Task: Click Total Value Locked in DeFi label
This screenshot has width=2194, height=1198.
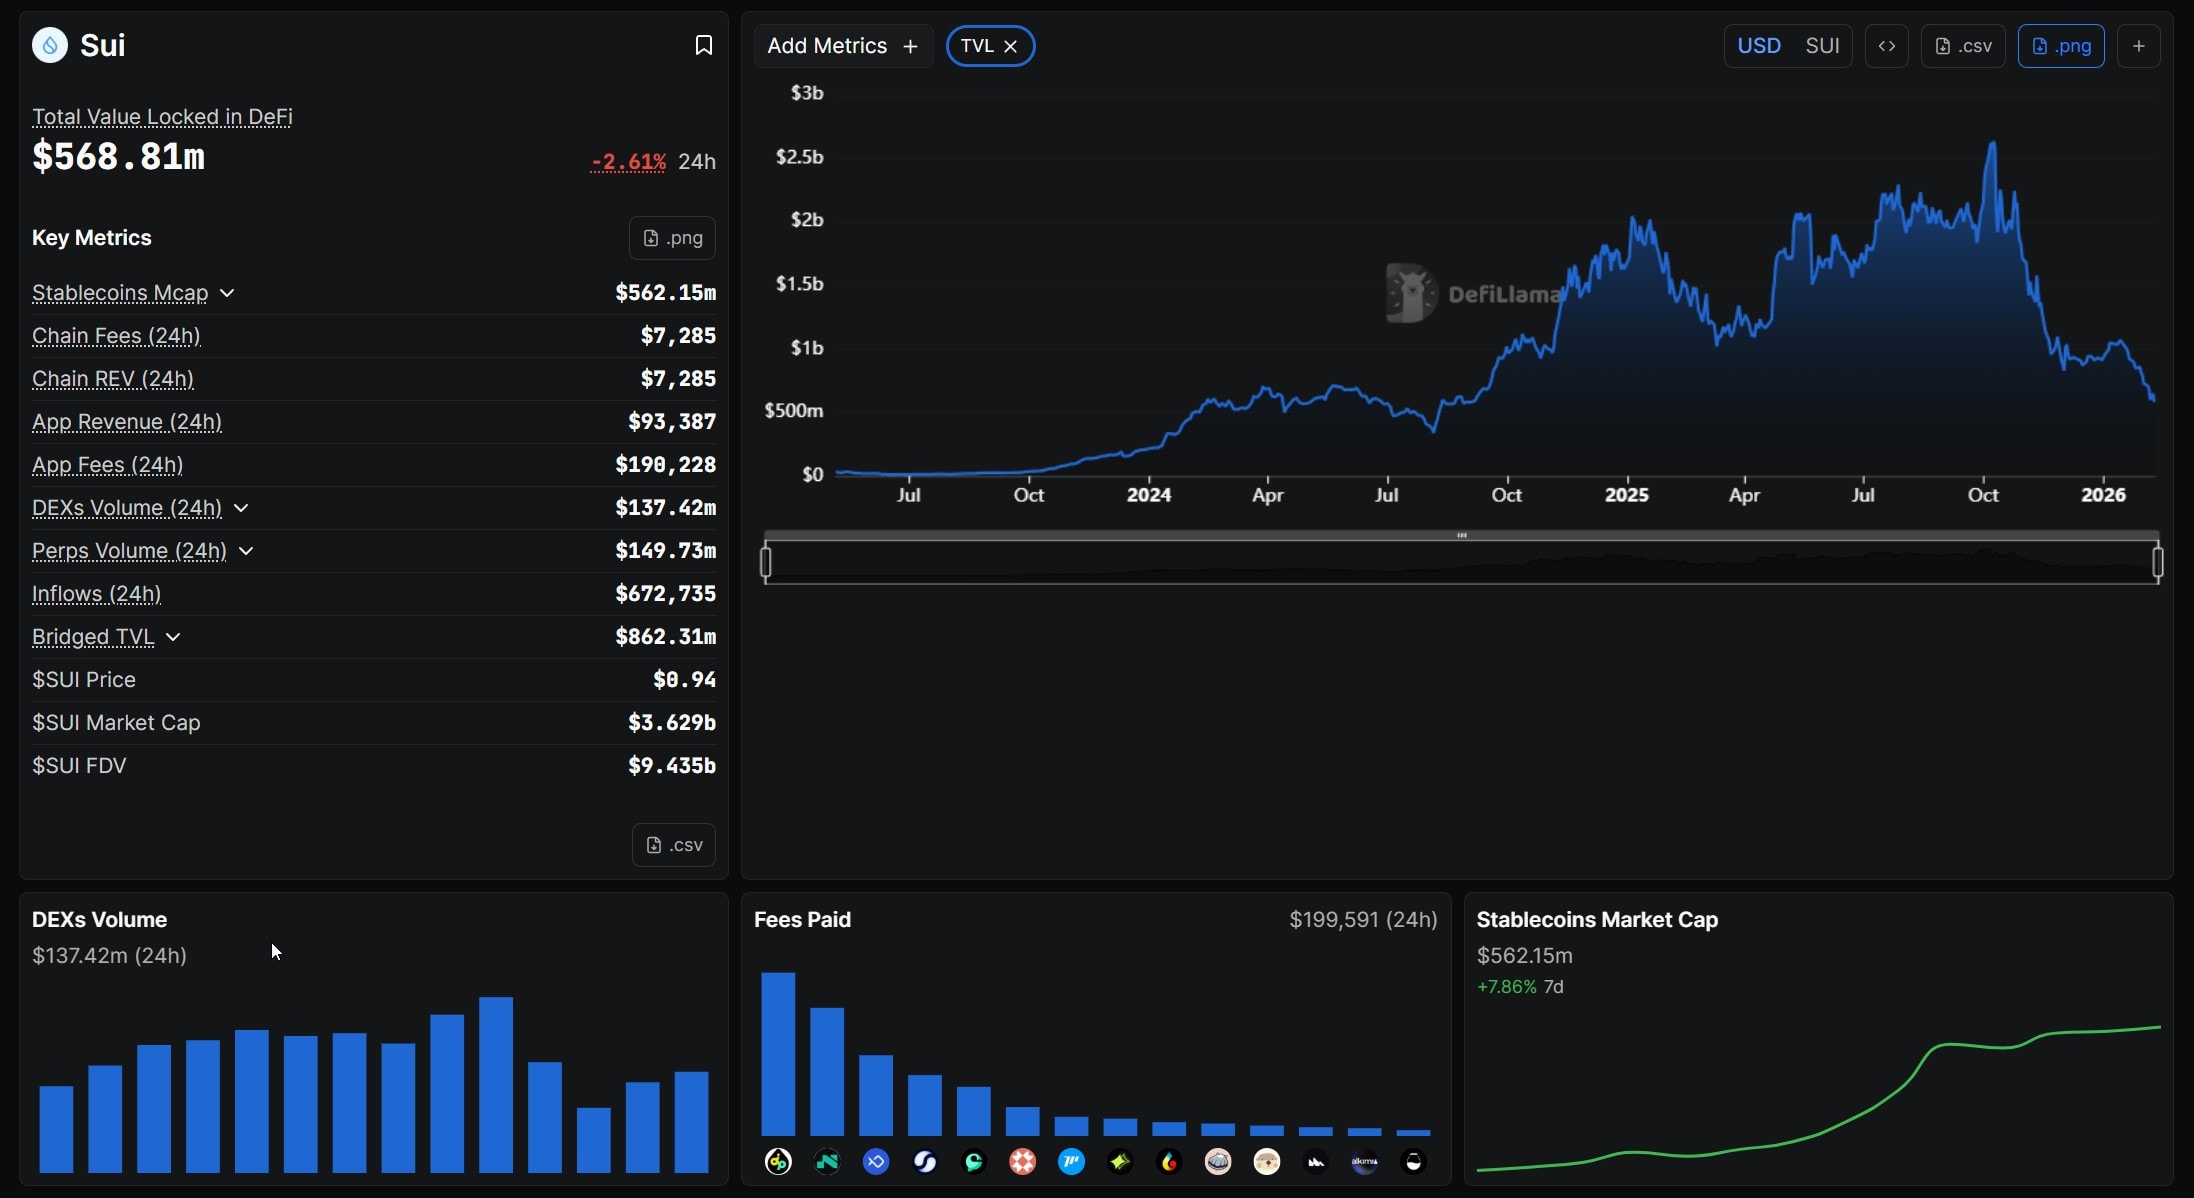Action: tap(162, 117)
